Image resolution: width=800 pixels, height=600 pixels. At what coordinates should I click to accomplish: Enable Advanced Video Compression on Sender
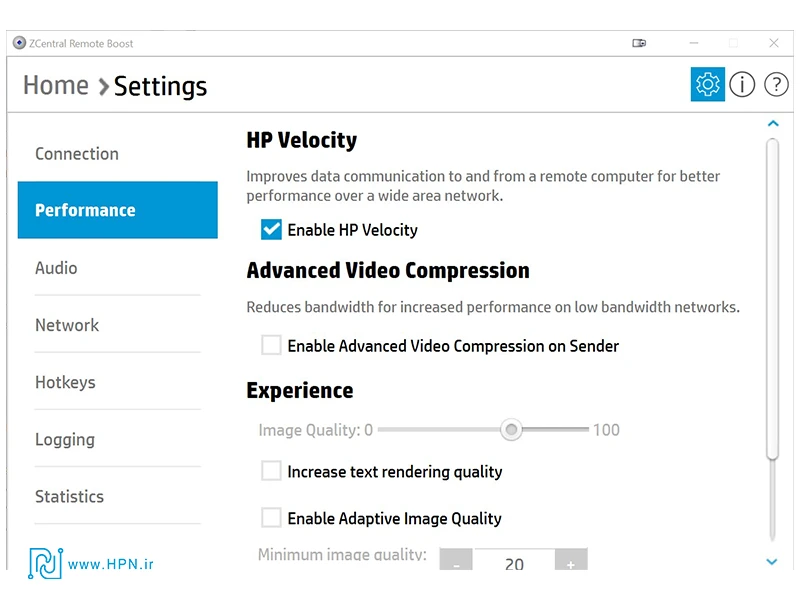click(x=271, y=346)
